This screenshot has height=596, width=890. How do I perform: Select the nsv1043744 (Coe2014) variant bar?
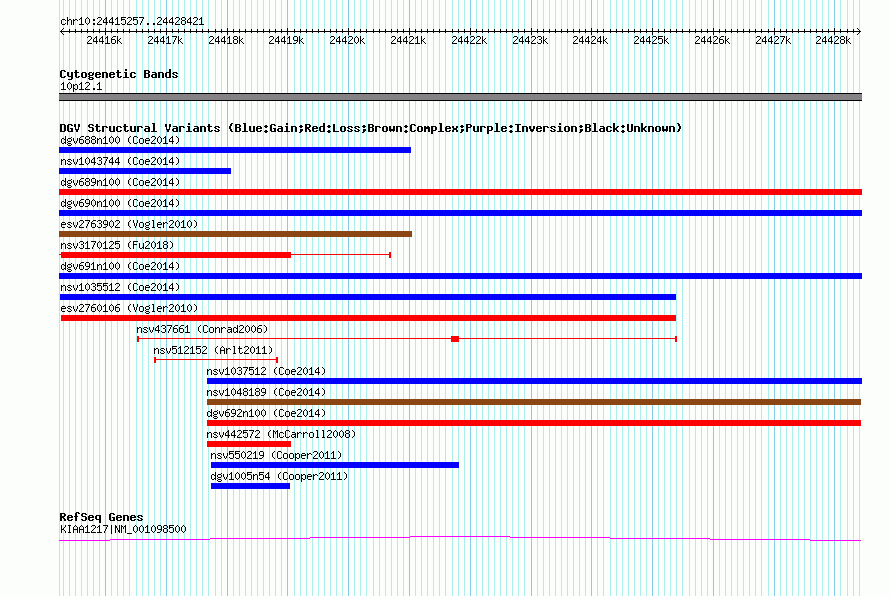pos(145,171)
